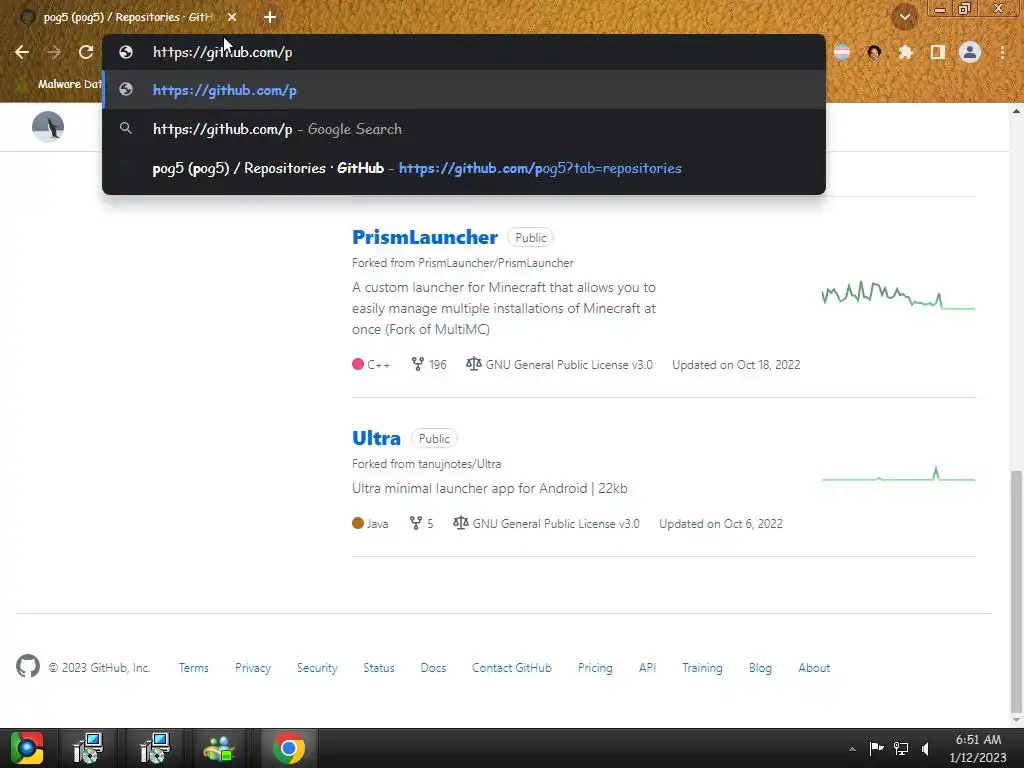The width and height of the screenshot is (1024, 768).
Task: Close the pog5 Repositories tab
Action: coord(232,18)
